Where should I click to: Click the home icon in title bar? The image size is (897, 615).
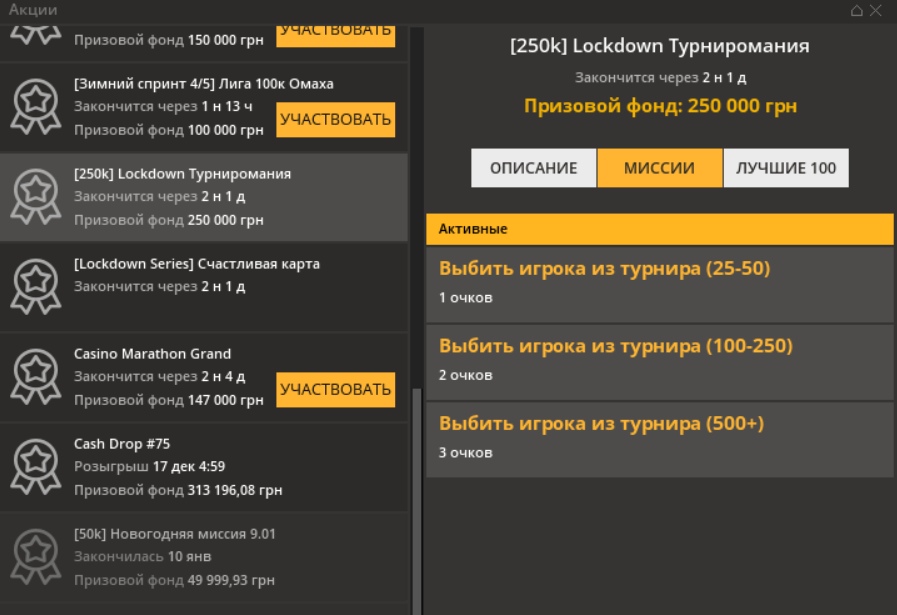pos(856,10)
